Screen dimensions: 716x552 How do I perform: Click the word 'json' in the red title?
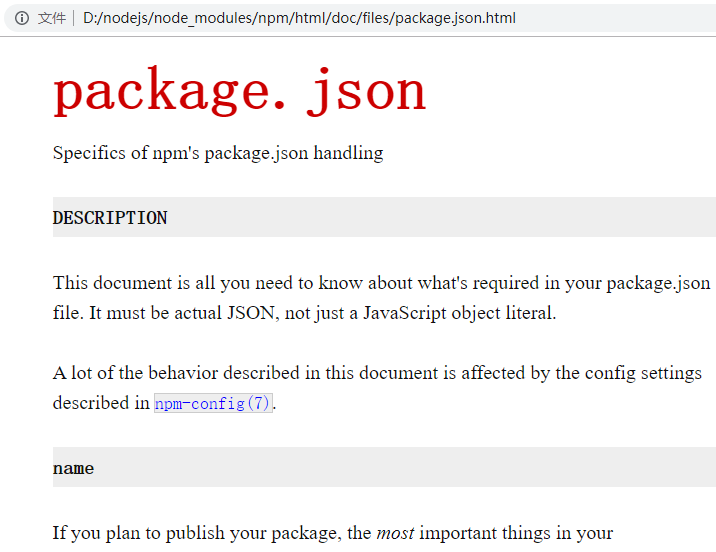(x=367, y=92)
